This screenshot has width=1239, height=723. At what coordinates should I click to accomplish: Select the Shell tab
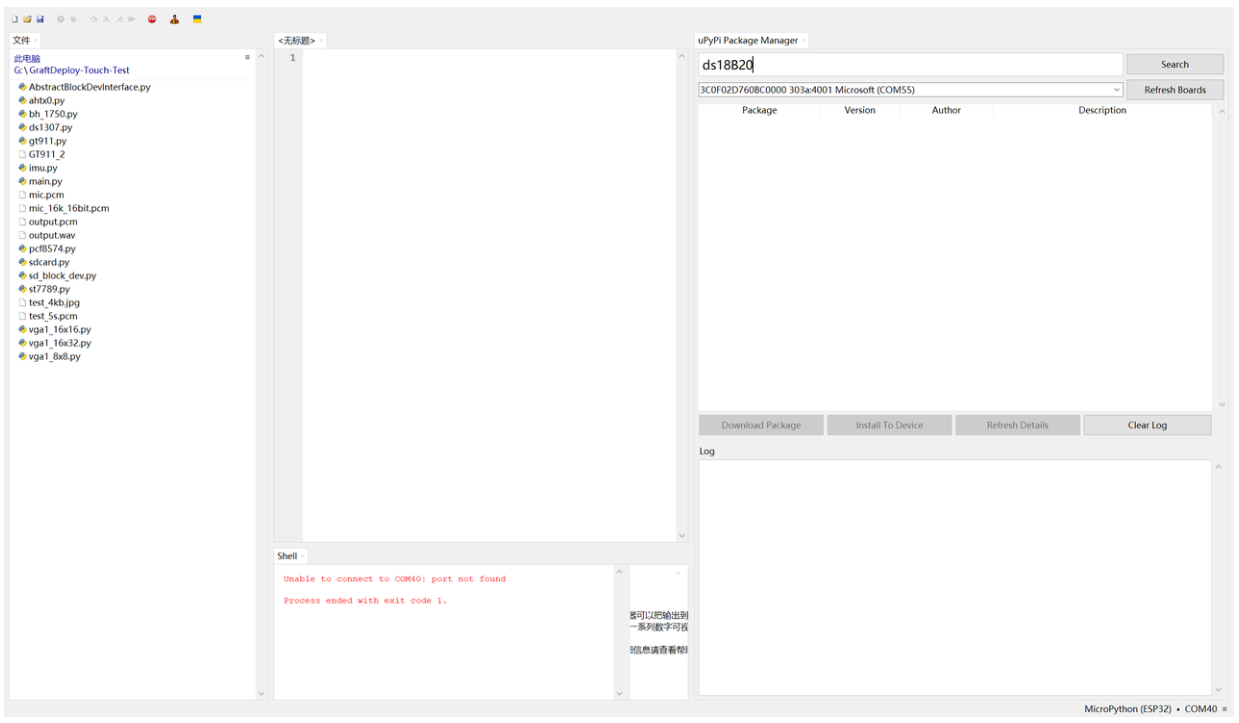(x=287, y=556)
